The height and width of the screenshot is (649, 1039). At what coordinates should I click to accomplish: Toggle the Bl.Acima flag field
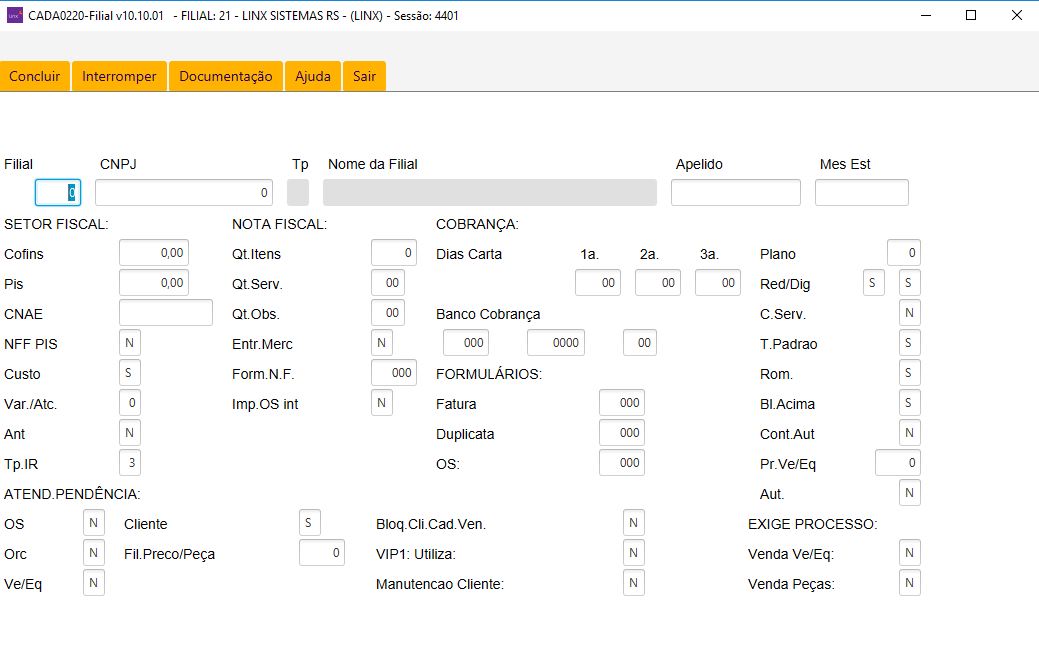point(910,402)
